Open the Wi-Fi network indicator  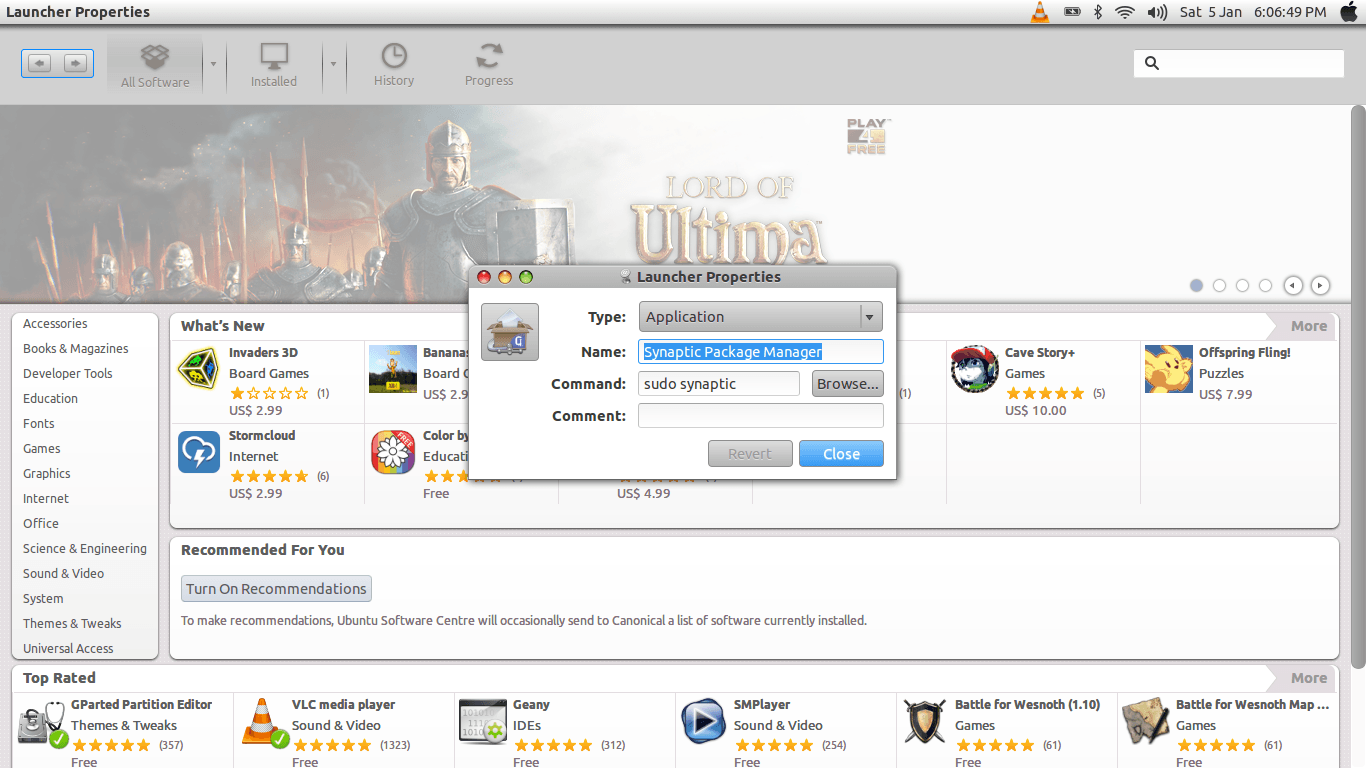1126,12
